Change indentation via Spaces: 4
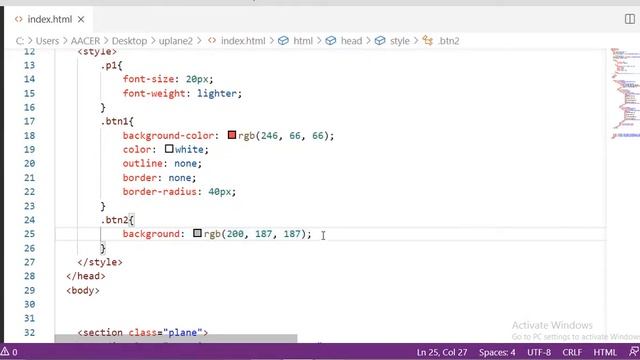640x360 pixels. [497, 352]
